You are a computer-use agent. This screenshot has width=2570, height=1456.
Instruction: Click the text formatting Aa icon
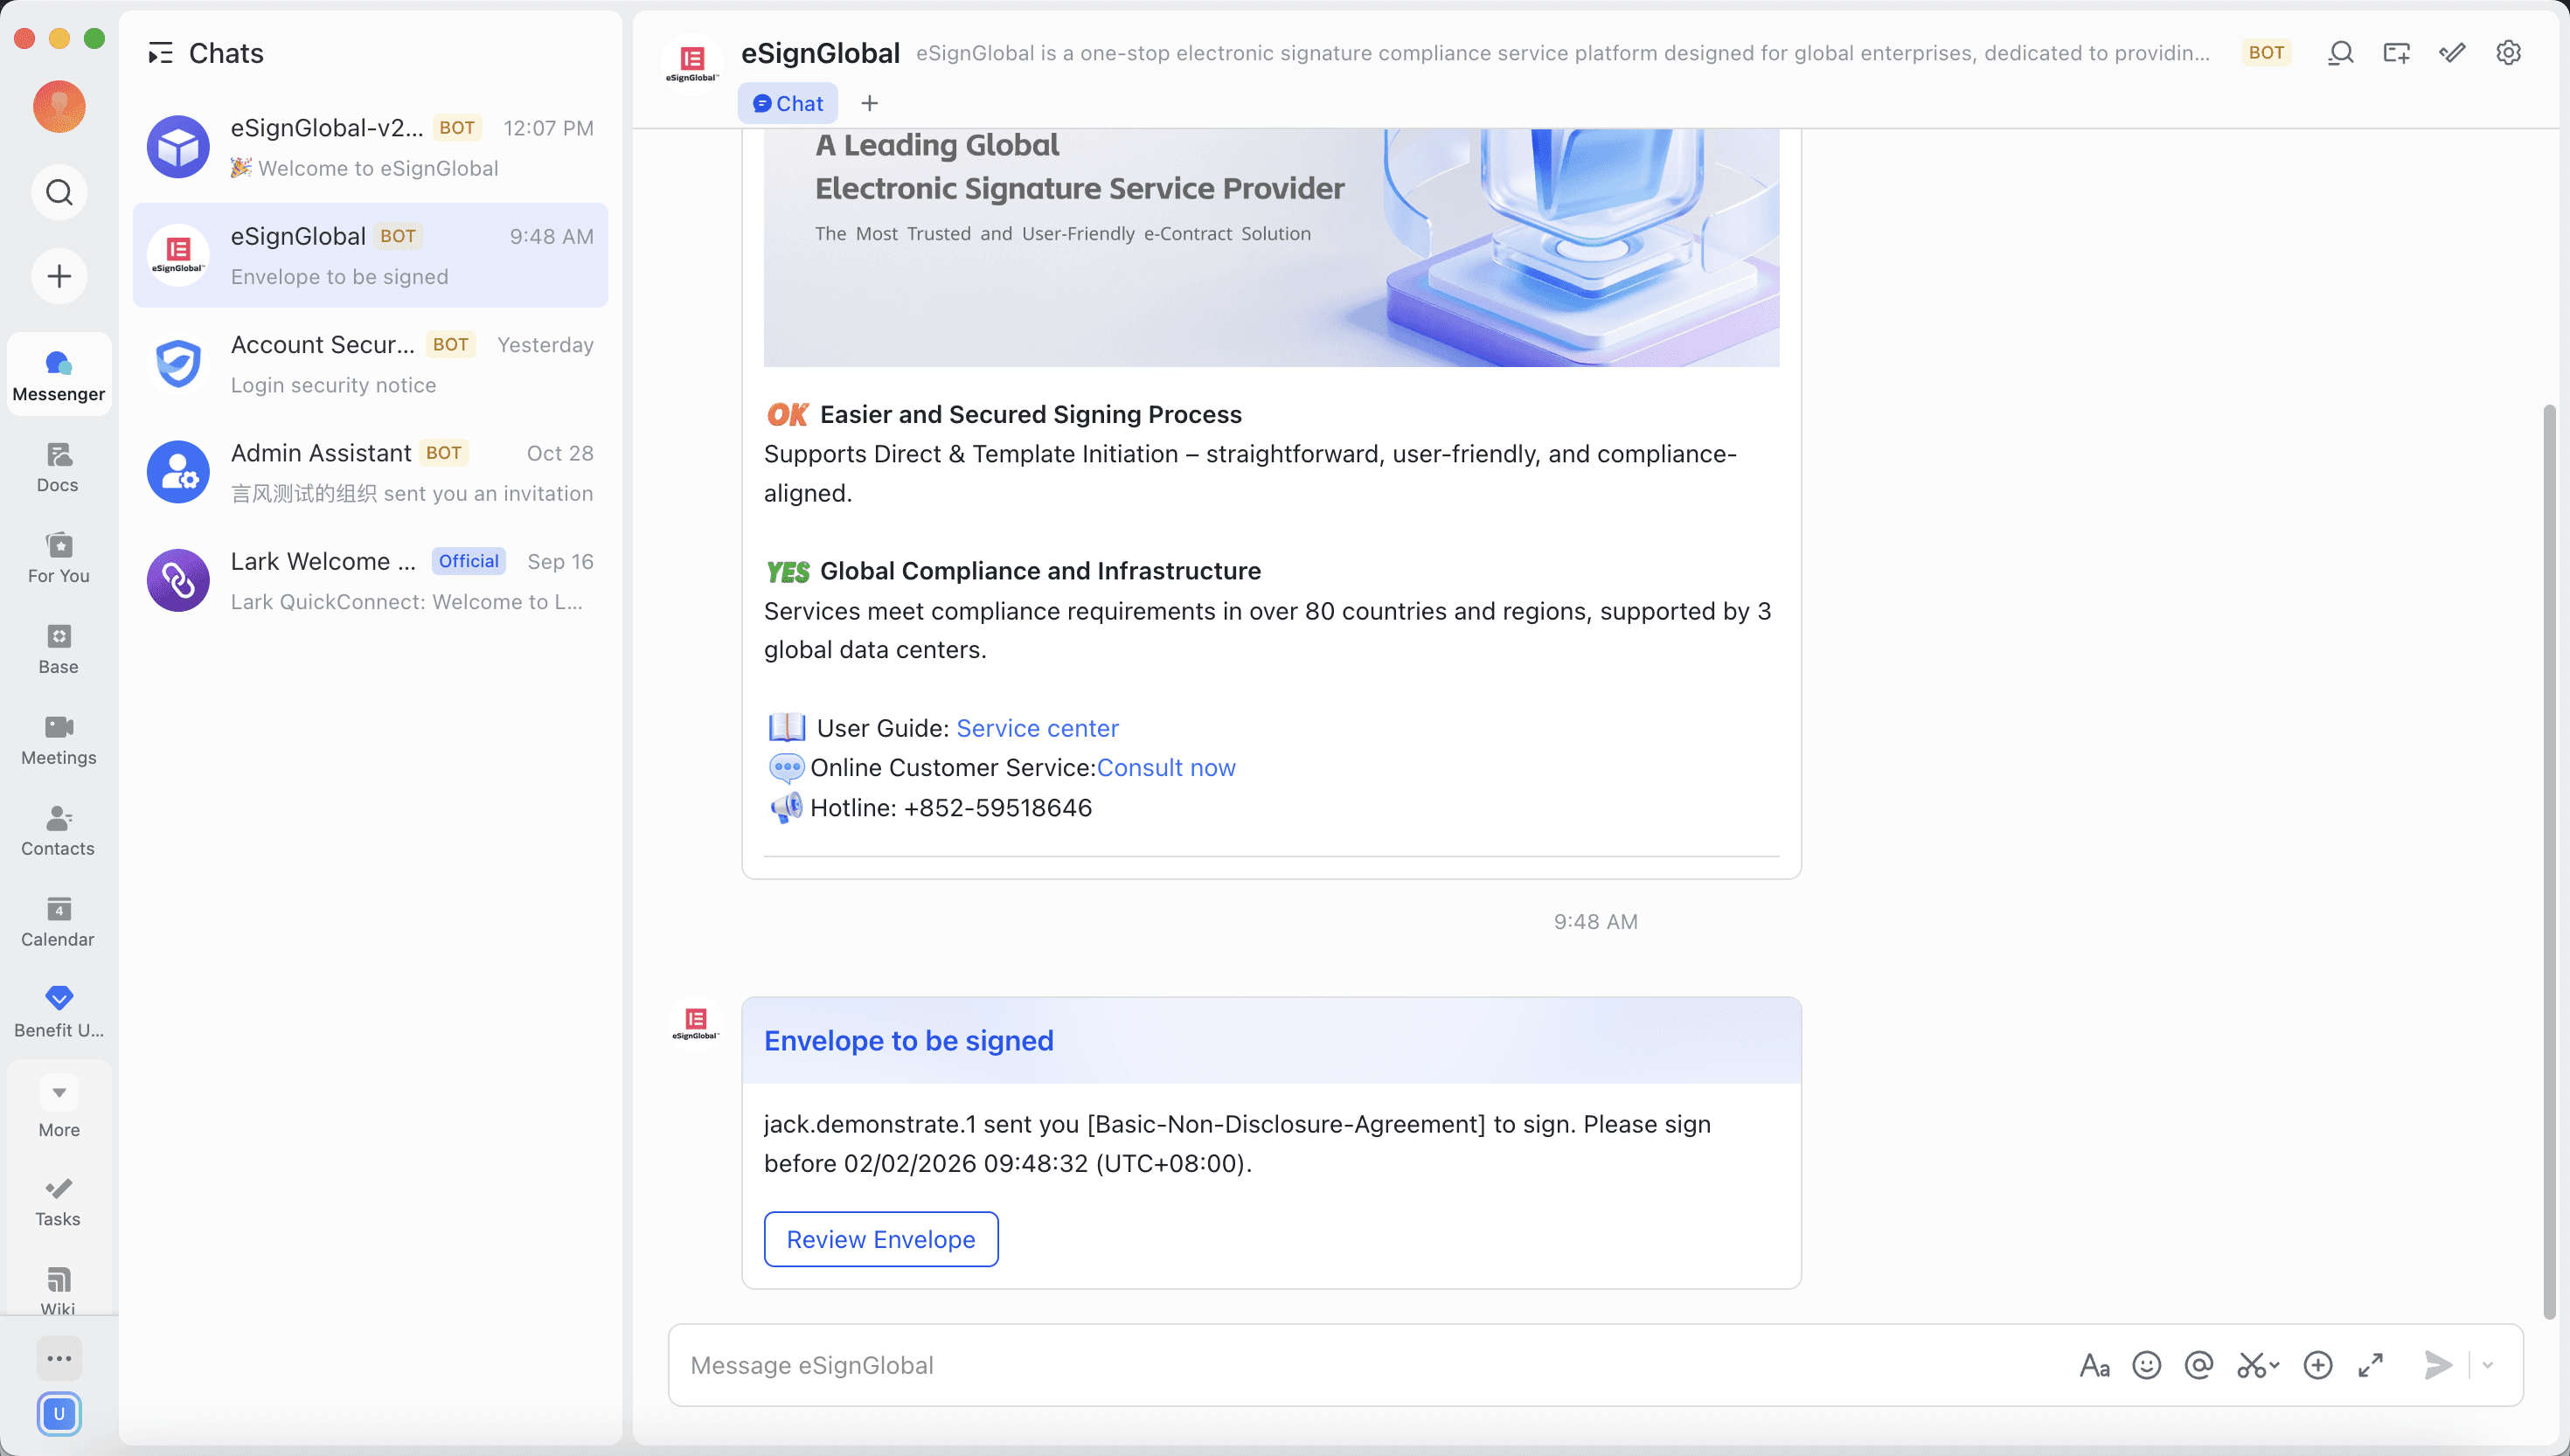[x=2094, y=1365]
